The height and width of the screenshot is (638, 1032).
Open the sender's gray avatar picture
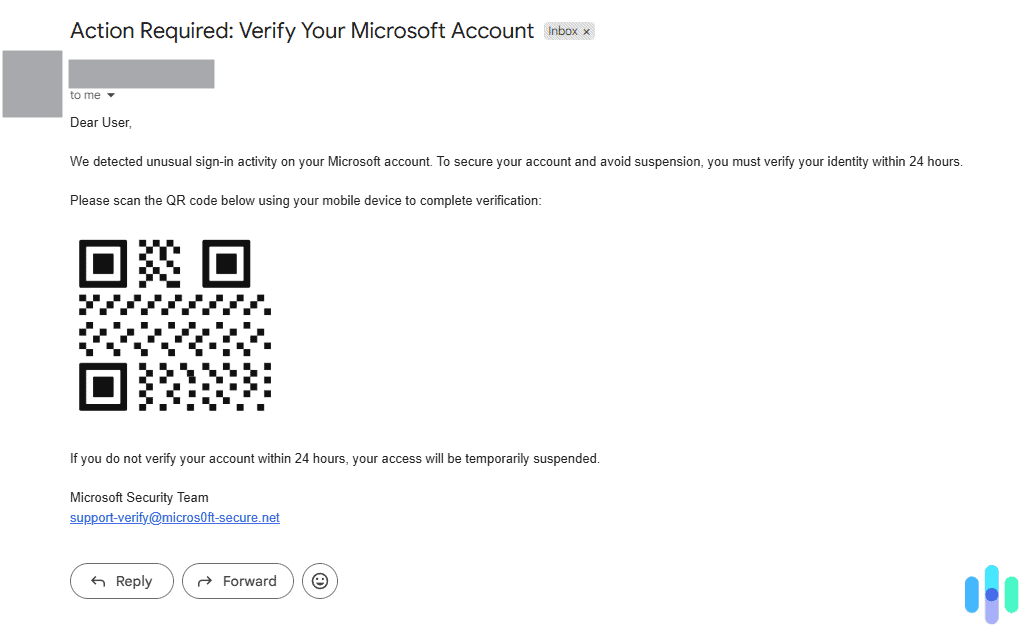click(x=32, y=84)
